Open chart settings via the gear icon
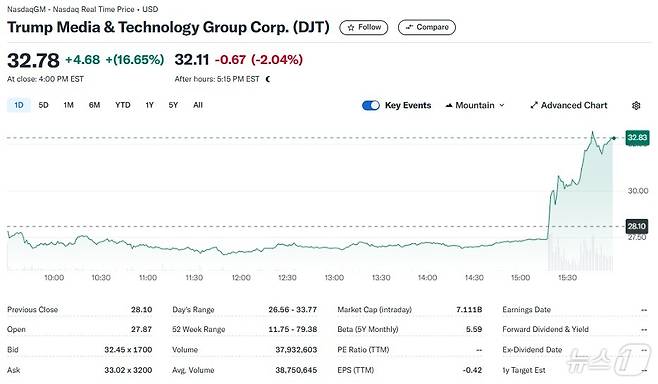 pyautogui.click(x=636, y=105)
